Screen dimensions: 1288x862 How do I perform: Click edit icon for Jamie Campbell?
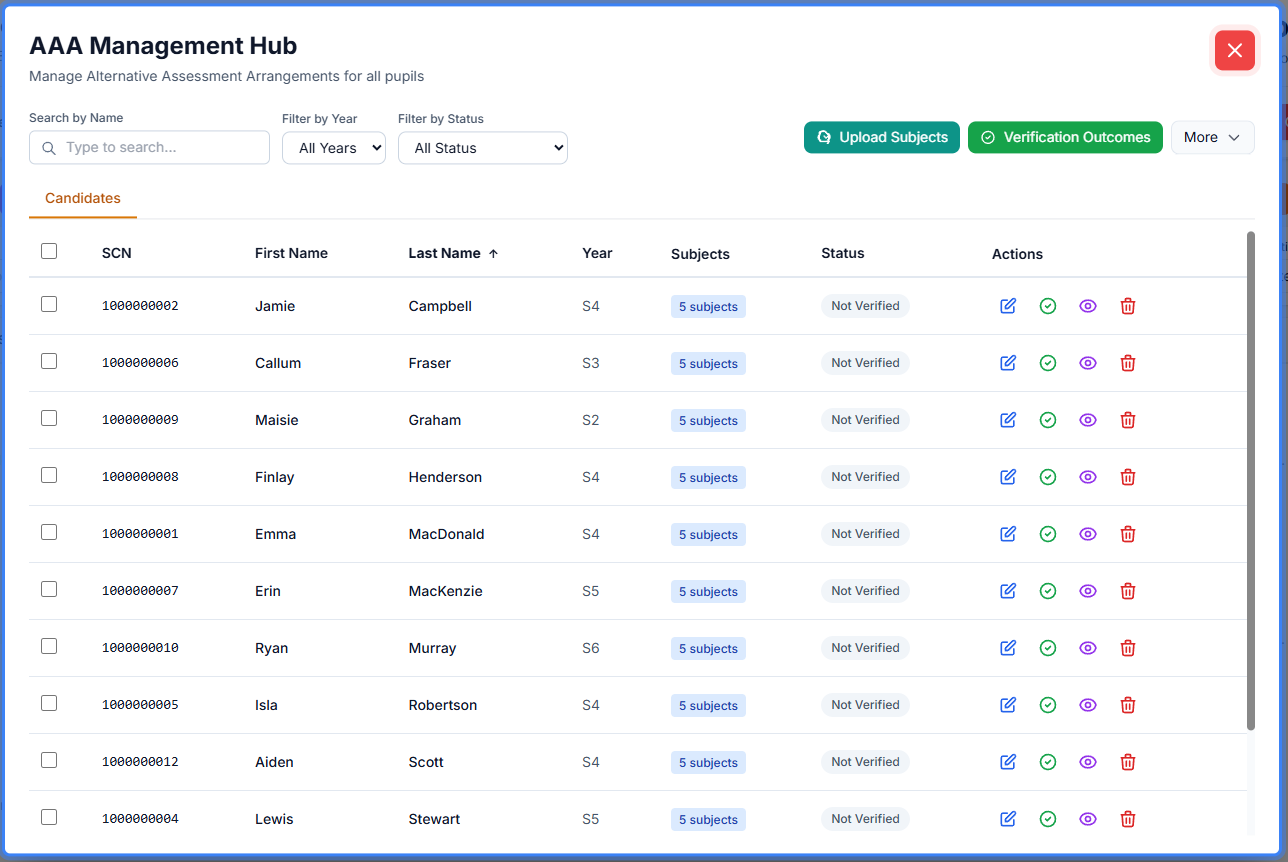click(x=1008, y=306)
